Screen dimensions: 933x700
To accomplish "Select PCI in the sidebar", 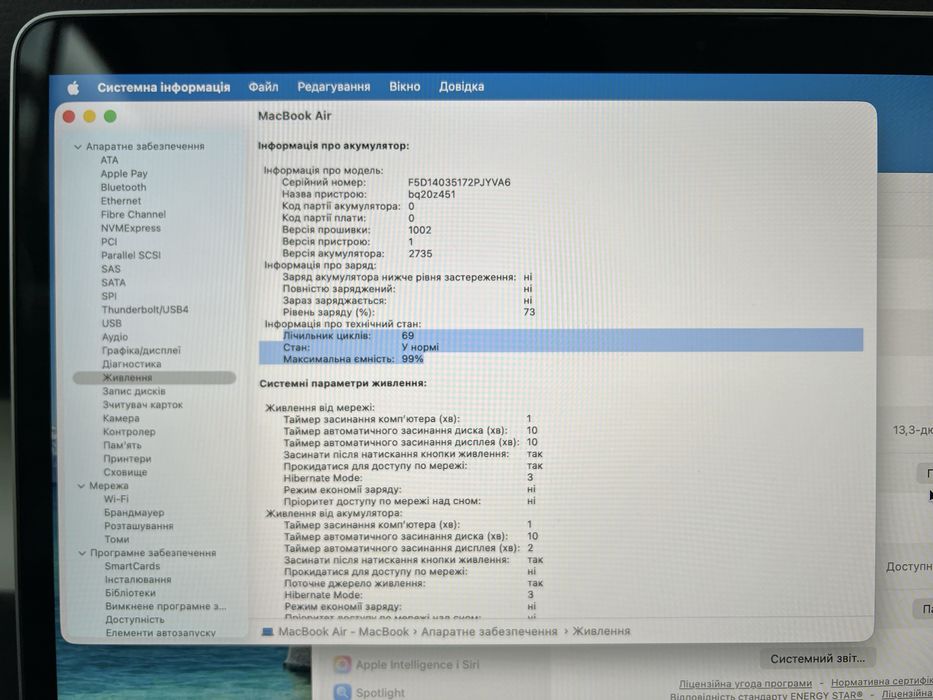I will pyautogui.click(x=109, y=242).
